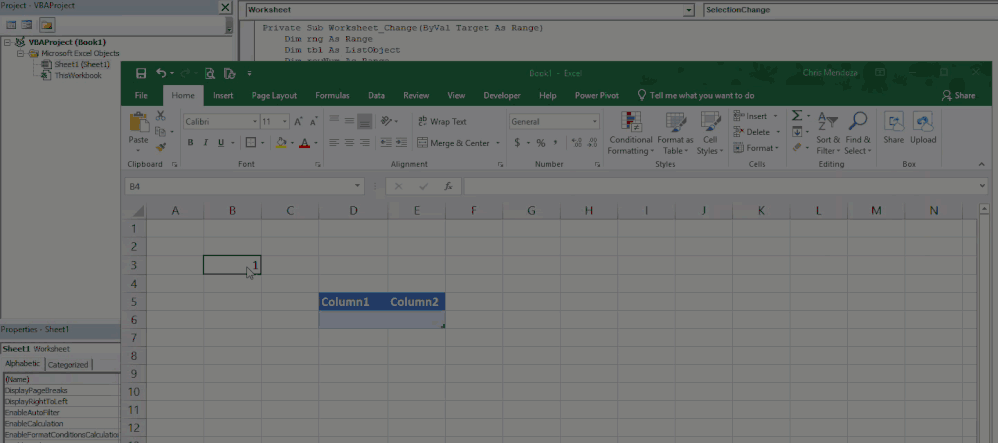Open the Fill Color dropdown arrow
998x443 pixels.
[292, 143]
